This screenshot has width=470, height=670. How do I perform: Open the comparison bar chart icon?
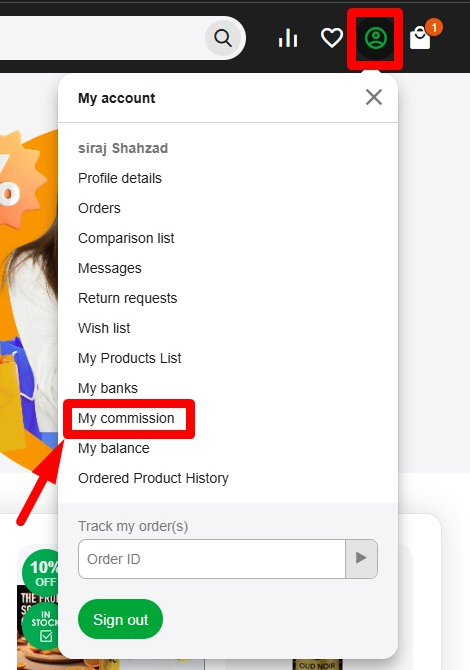click(288, 38)
